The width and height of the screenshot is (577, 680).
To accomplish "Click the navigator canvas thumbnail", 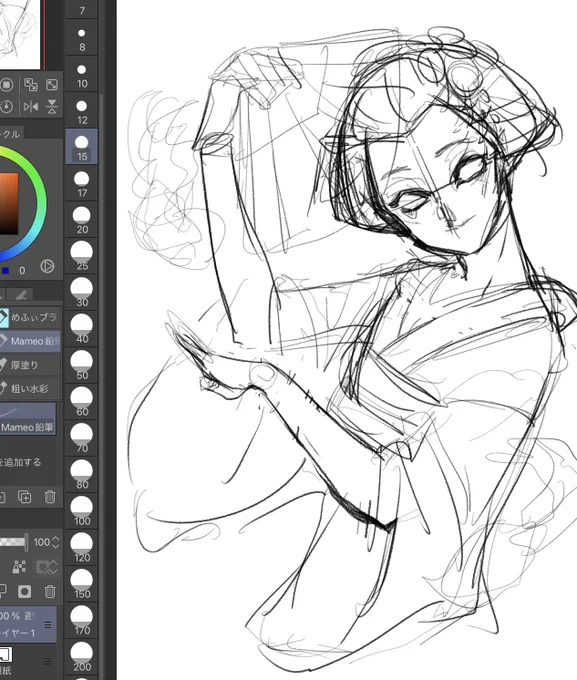I will 20,34.
